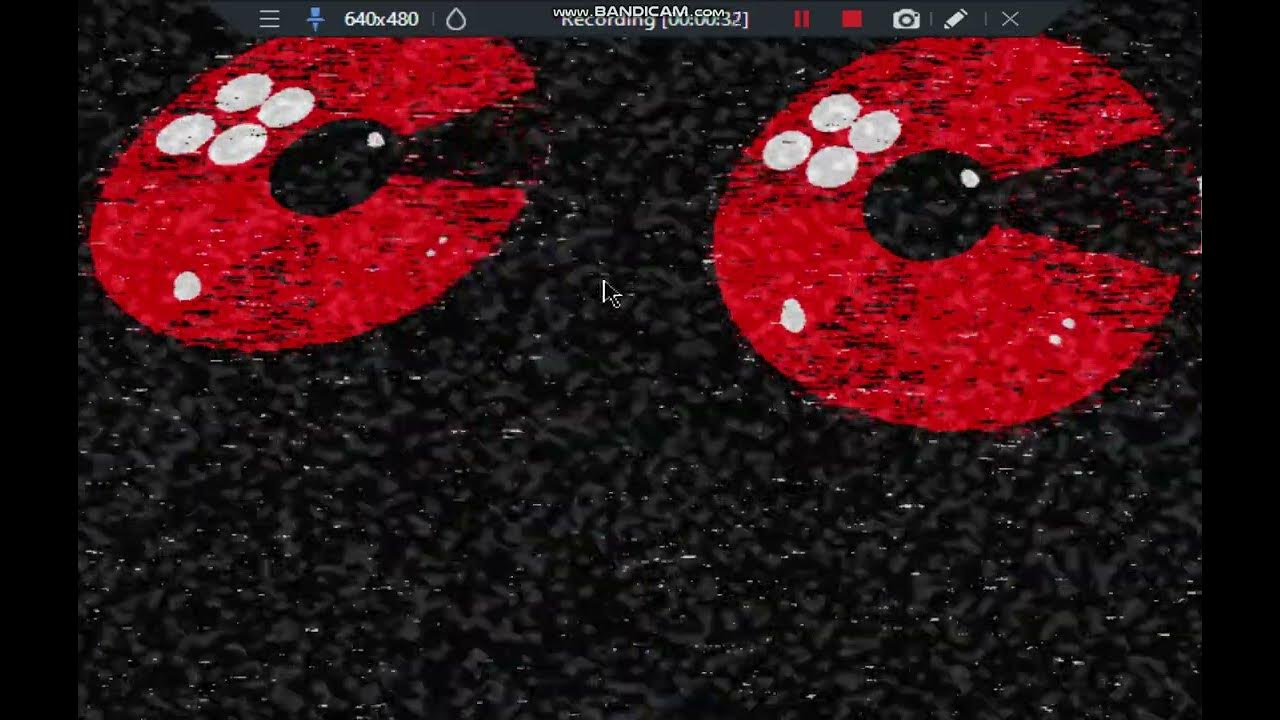Click small white dot inside left disc's black center
Image resolution: width=1280 pixels, height=720 pixels.
[375, 140]
